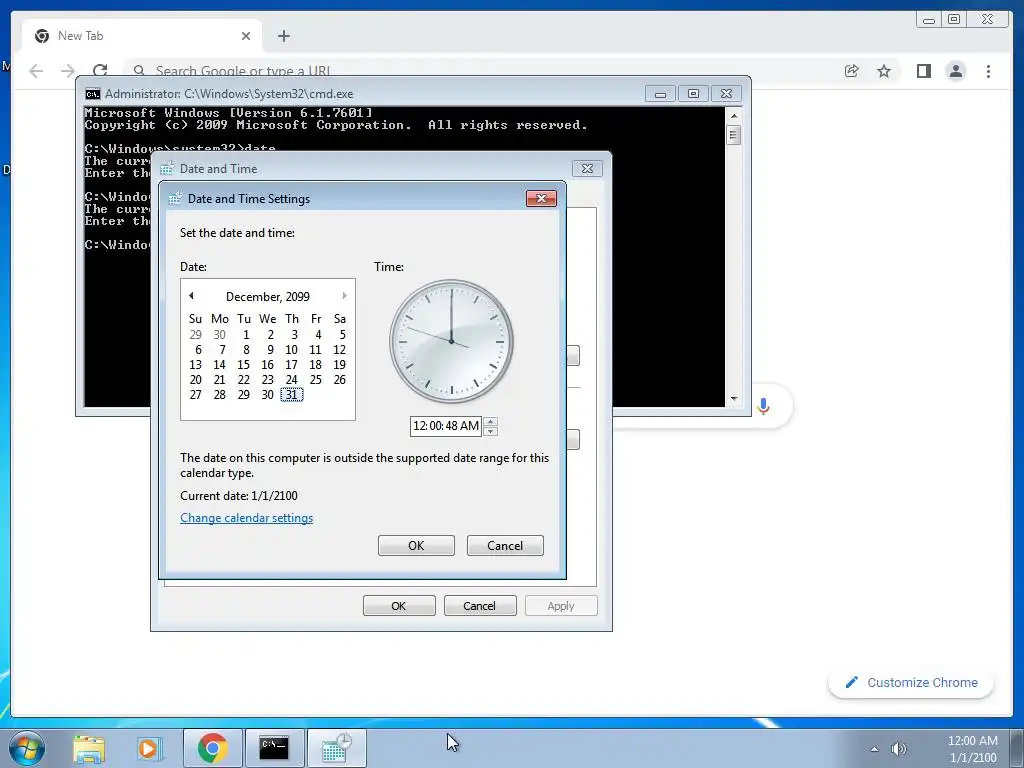This screenshot has height=768, width=1024.
Task: Click cmd window scrollbar thumb
Action: (733, 135)
